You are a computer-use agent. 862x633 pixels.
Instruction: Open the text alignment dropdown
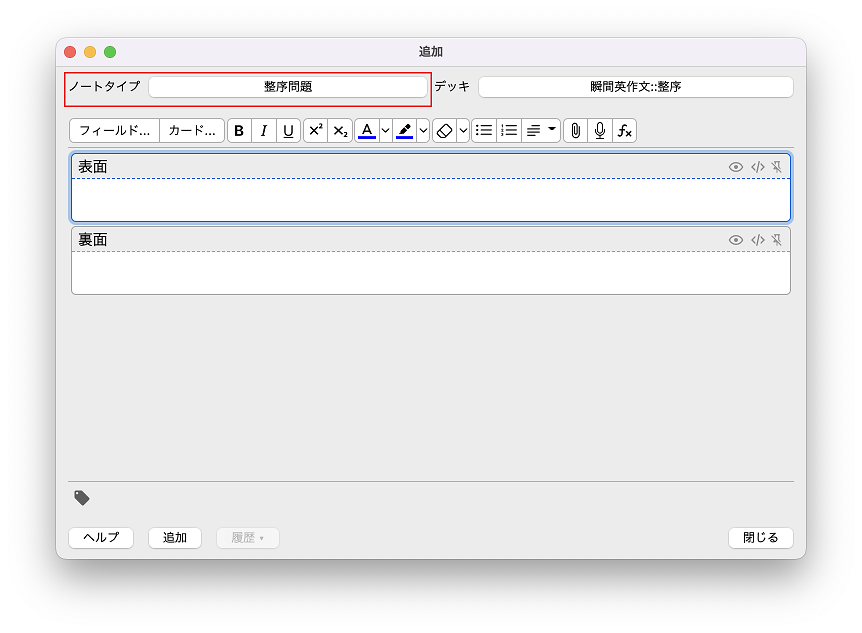[541, 131]
